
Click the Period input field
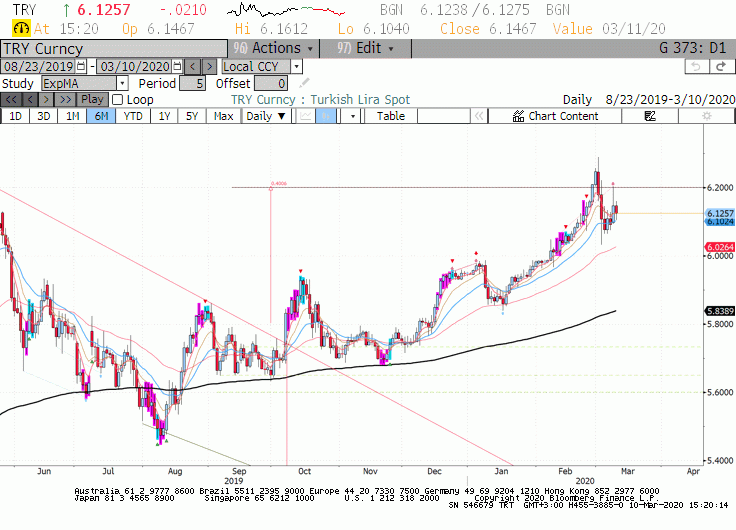[x=192, y=84]
